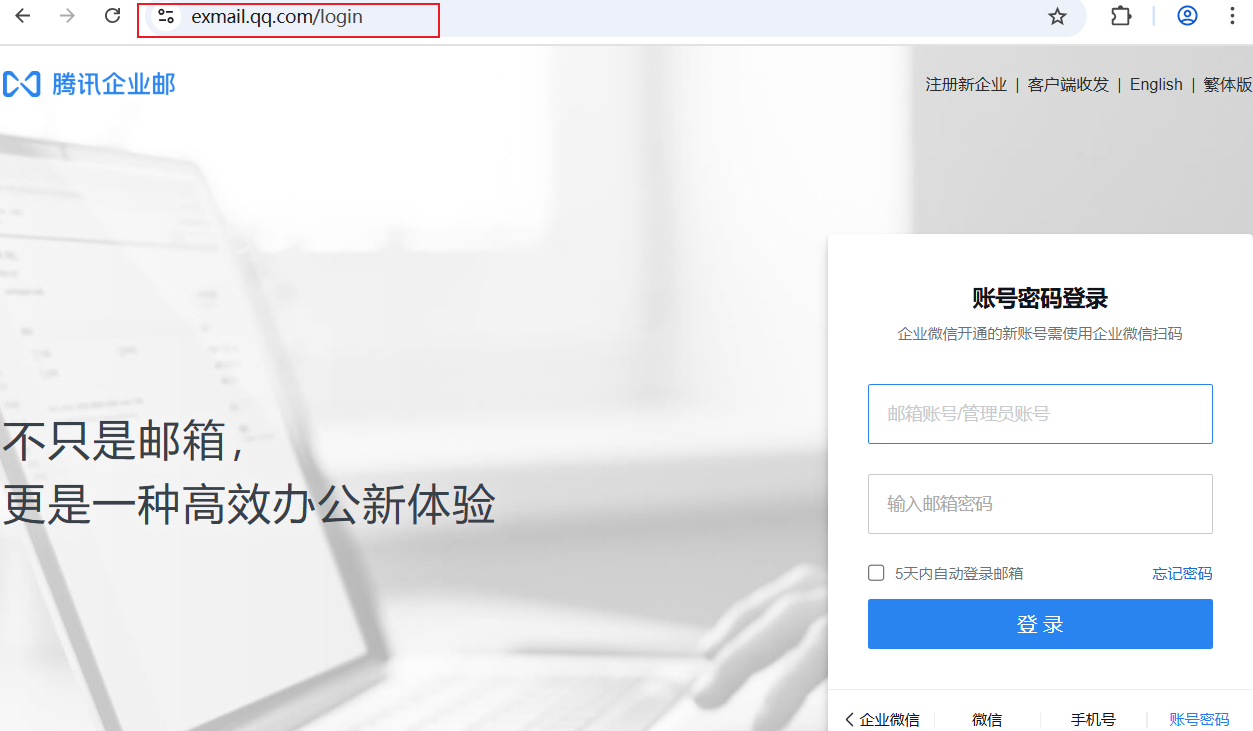Viewport: 1253px width, 731px height.
Task: Reload the current page
Action: [x=110, y=16]
